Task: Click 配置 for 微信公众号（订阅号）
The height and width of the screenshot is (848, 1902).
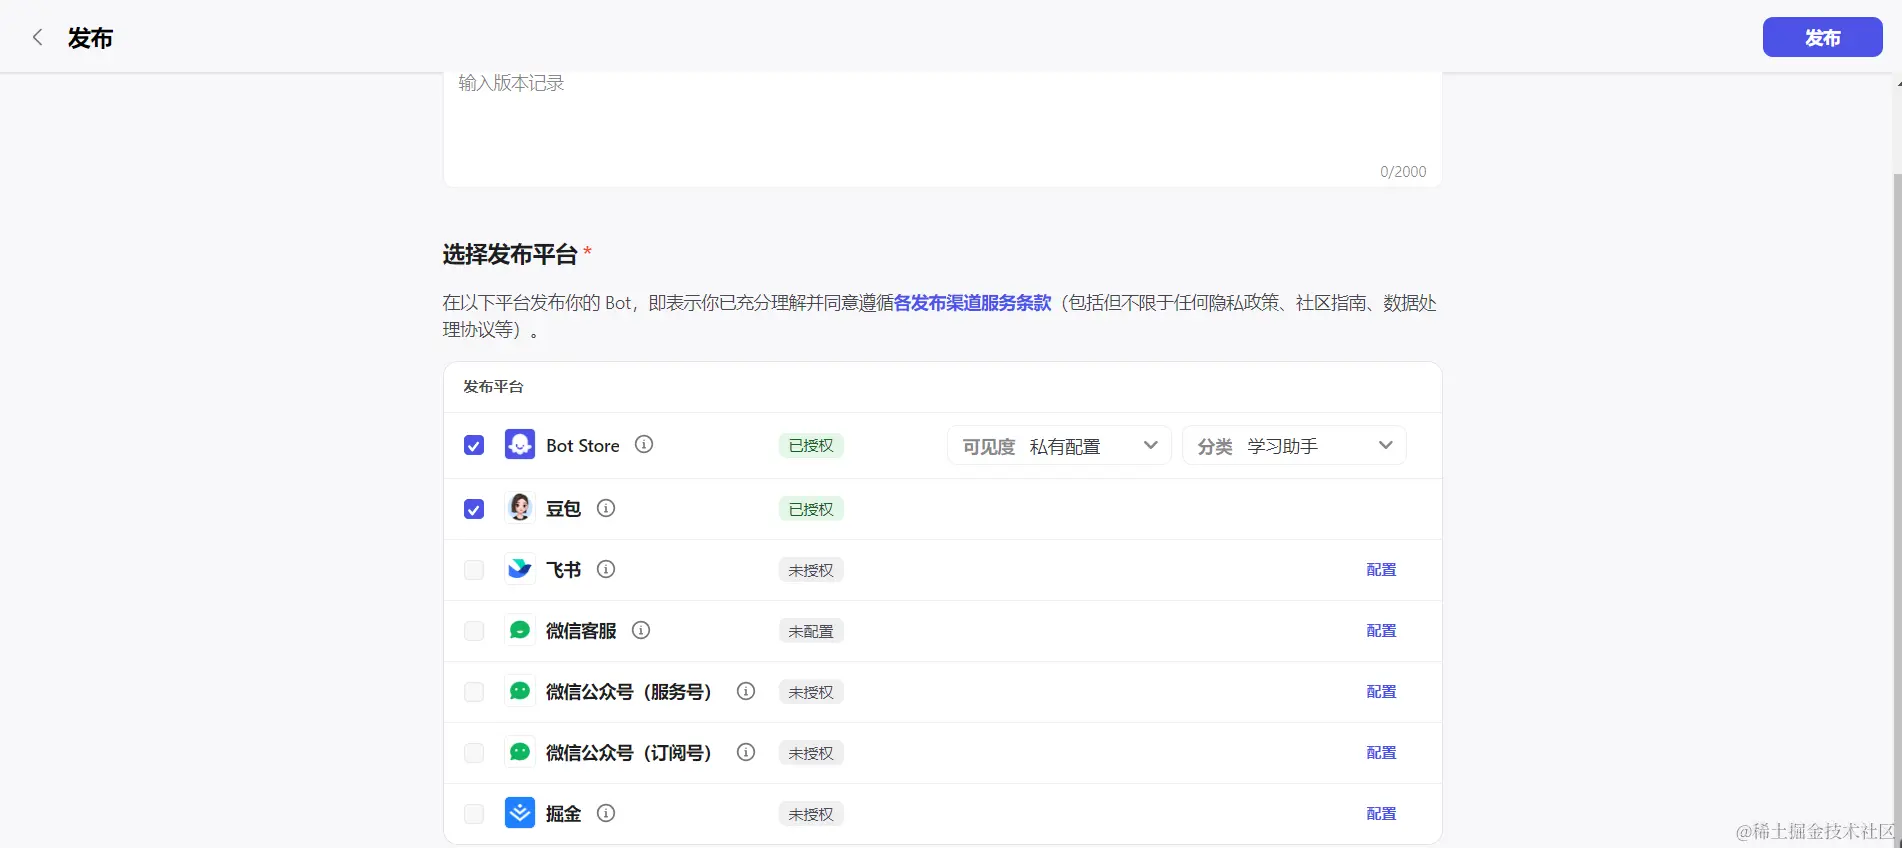Action: (x=1381, y=752)
